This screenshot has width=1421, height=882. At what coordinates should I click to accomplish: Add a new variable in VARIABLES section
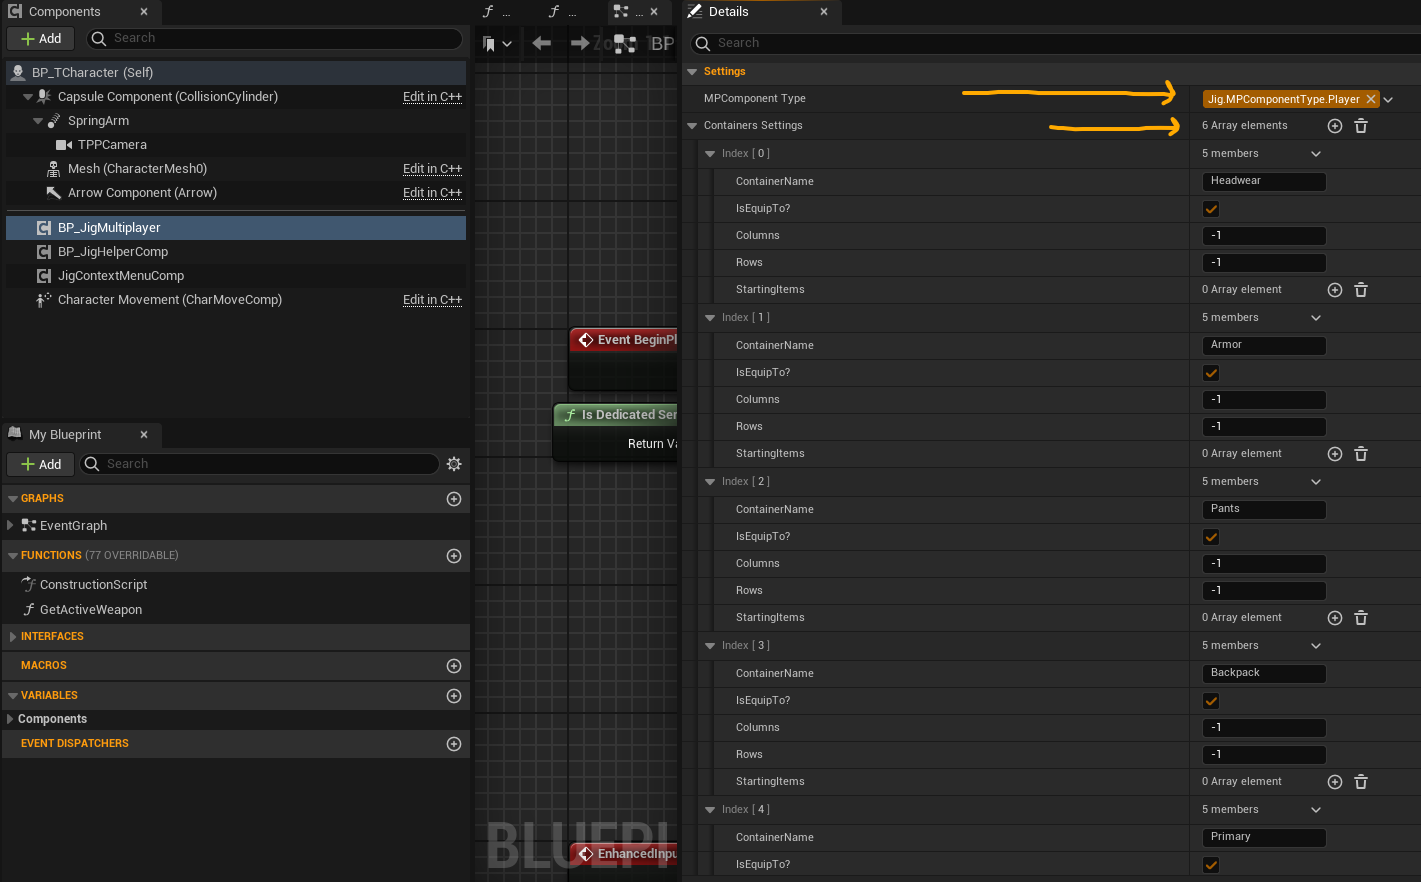tap(454, 696)
